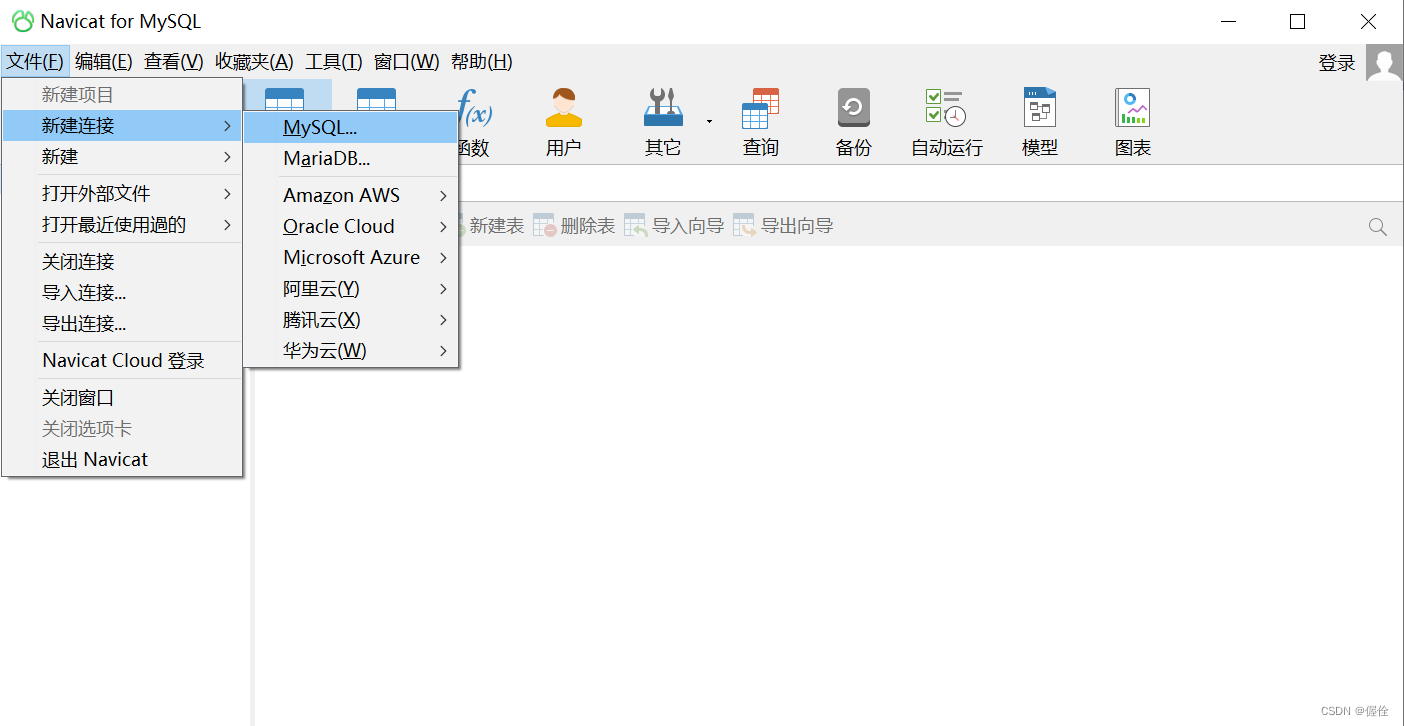Open the 窗口(W) menu

407,62
